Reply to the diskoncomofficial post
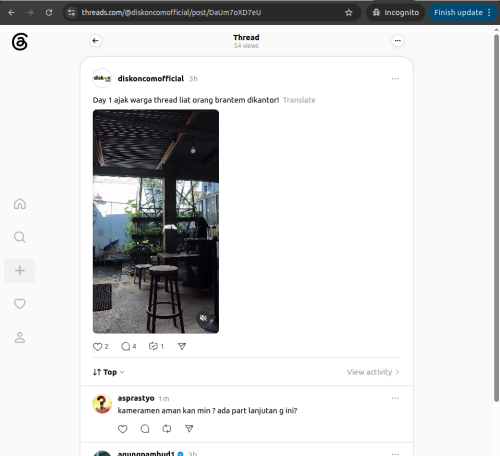The height and width of the screenshot is (456, 500). click(x=126, y=347)
